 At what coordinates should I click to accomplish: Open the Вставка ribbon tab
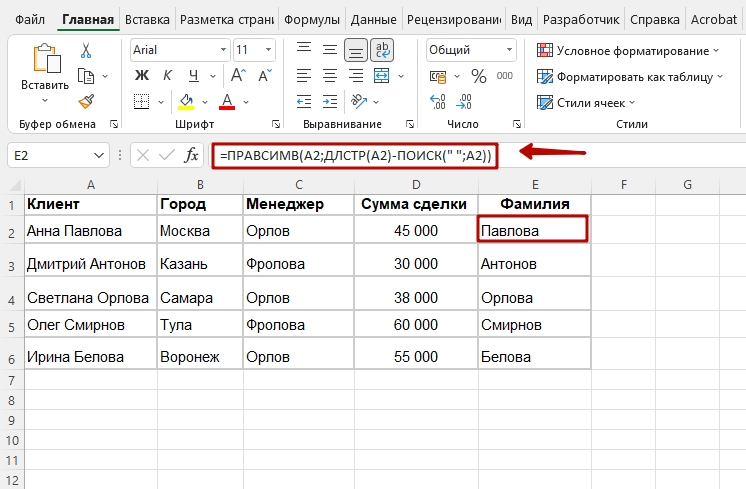147,19
